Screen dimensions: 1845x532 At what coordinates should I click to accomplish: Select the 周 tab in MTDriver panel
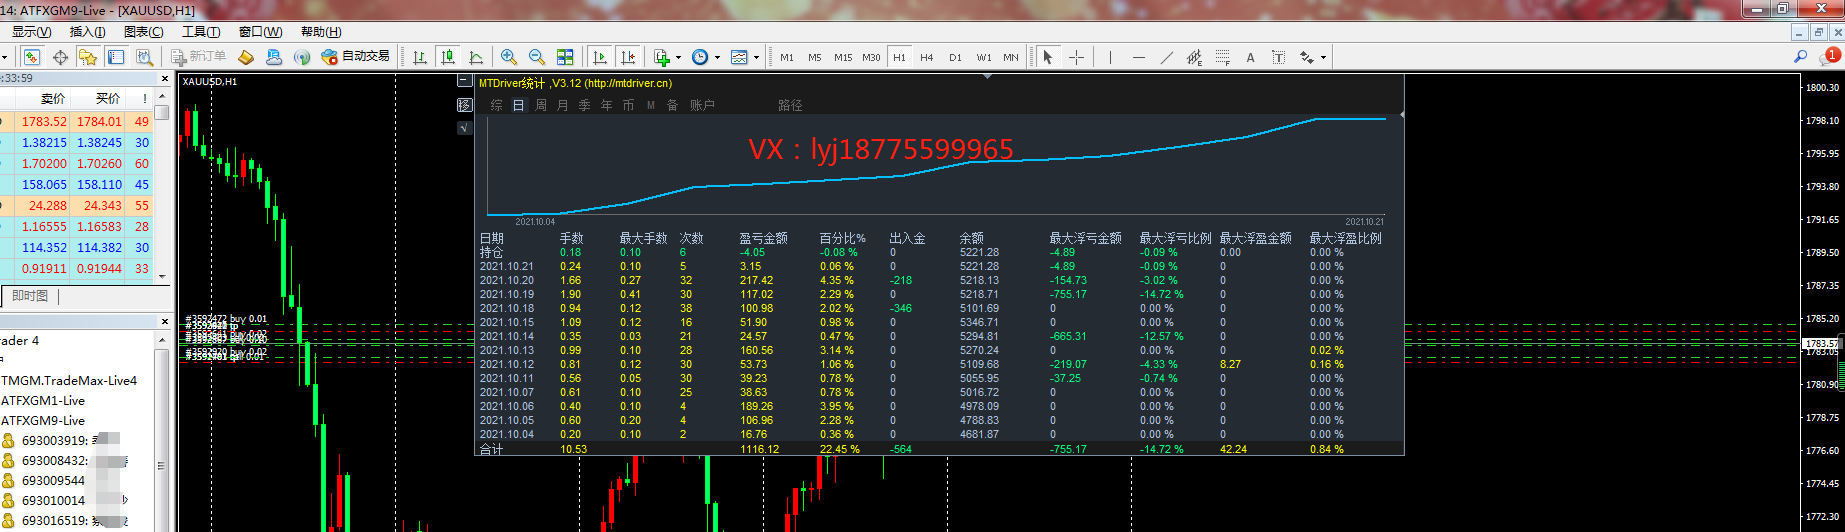(541, 105)
